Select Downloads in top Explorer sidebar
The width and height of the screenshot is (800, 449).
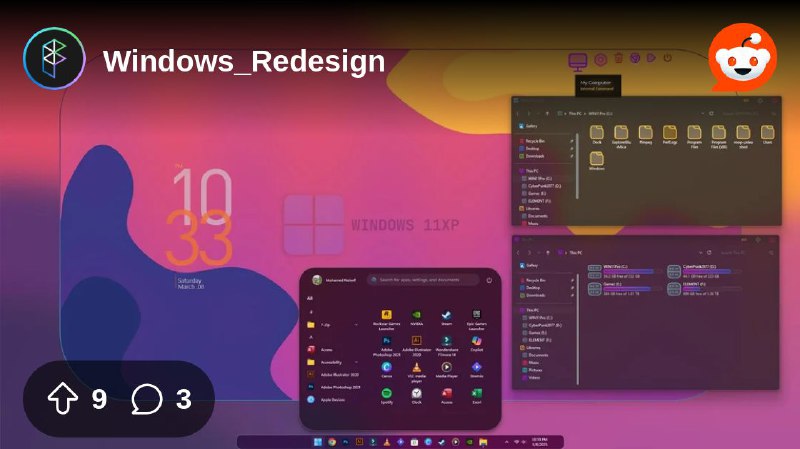point(532,156)
